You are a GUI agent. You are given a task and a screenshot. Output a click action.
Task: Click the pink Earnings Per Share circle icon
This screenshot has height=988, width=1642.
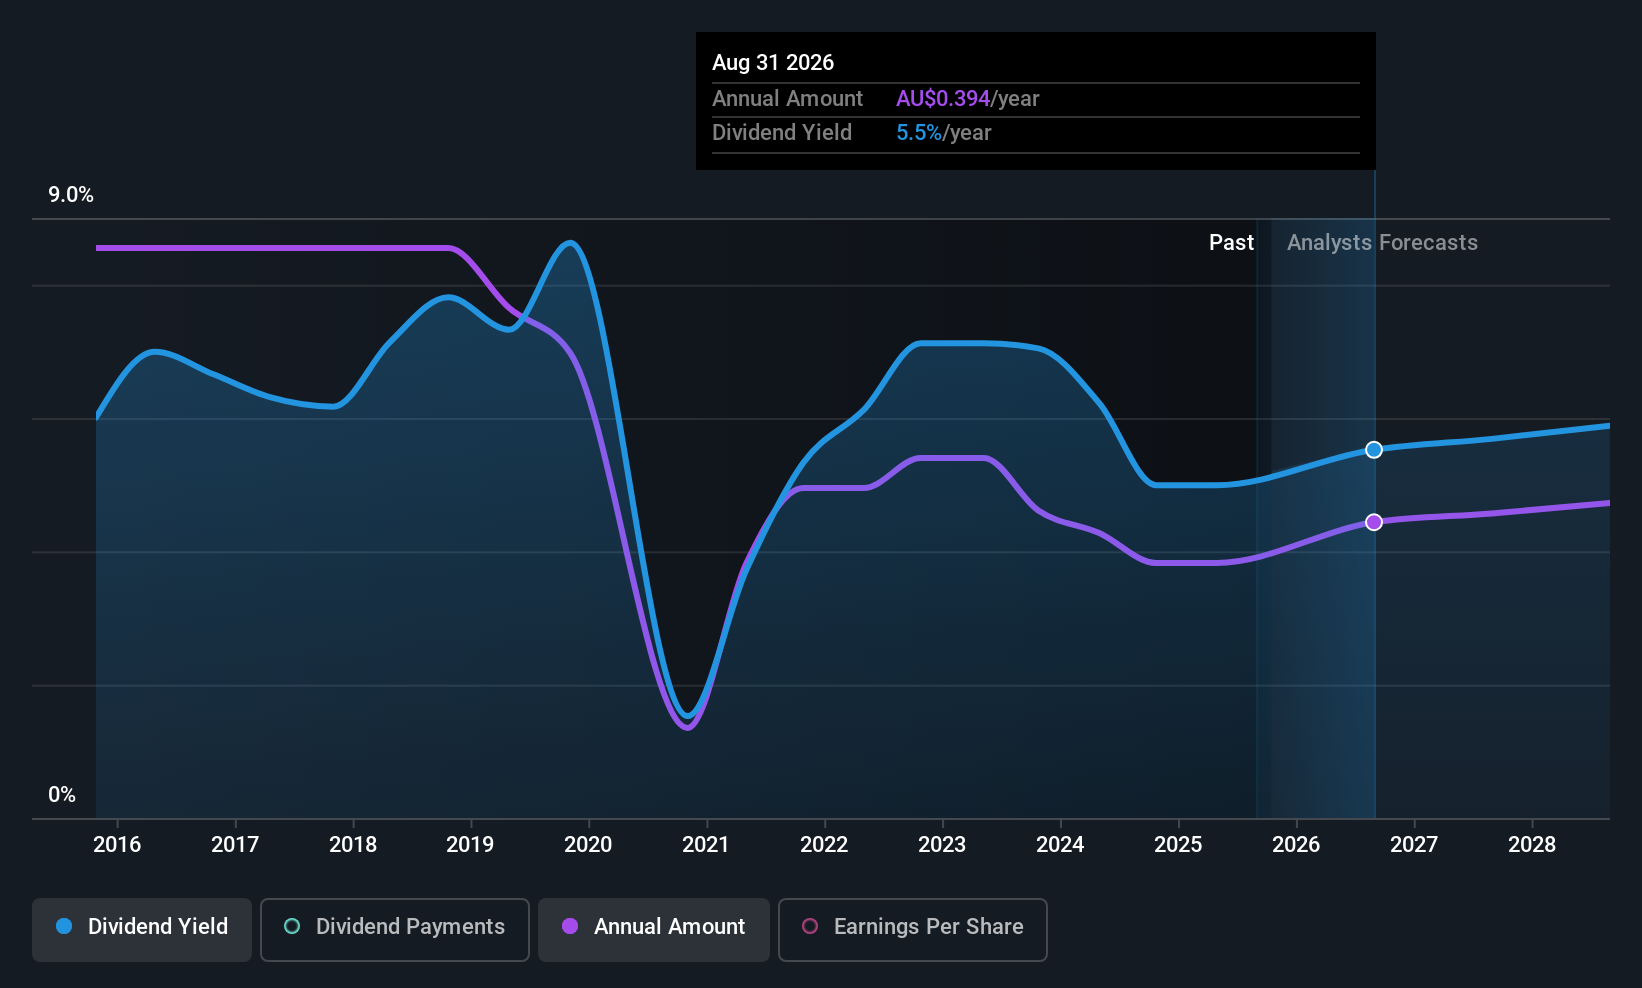[x=810, y=926]
